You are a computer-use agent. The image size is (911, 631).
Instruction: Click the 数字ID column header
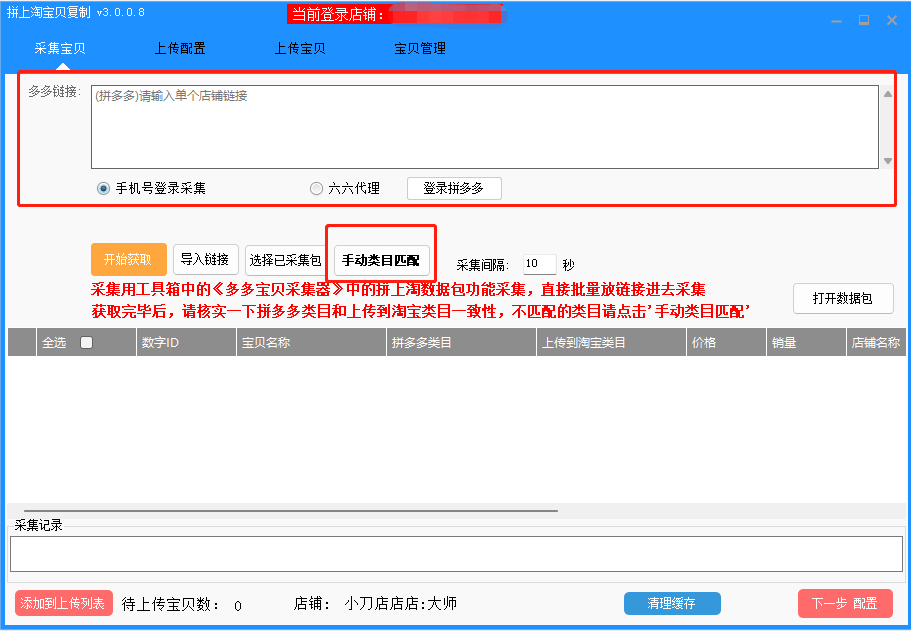(186, 343)
